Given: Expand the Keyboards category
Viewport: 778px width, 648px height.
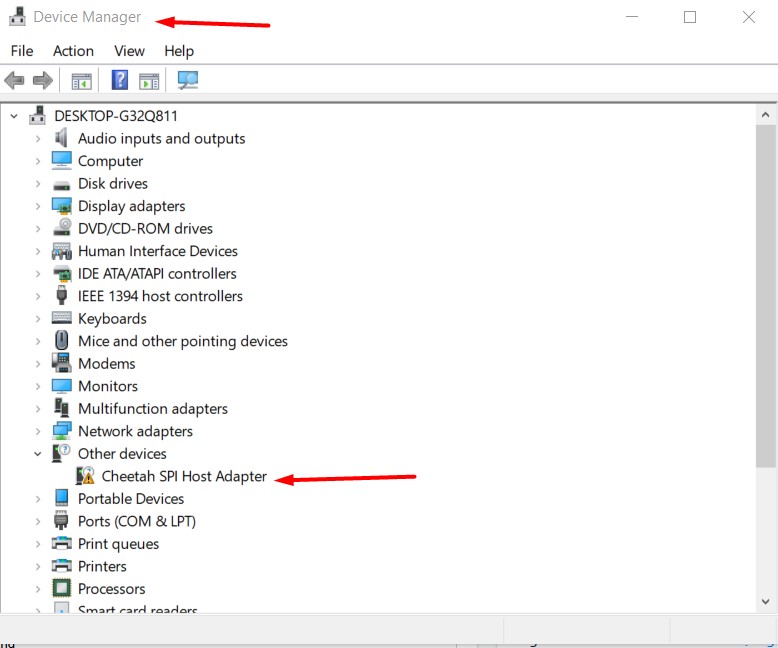Looking at the screenshot, I should 38,319.
